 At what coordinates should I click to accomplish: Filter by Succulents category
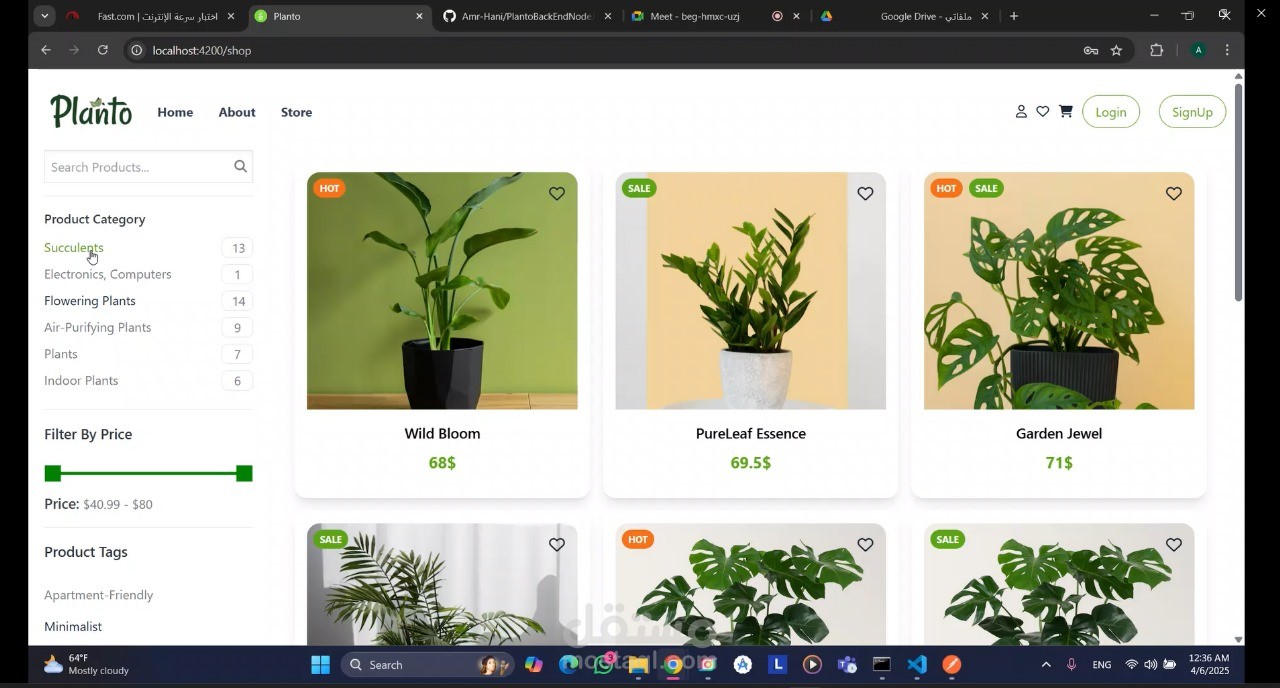click(74, 248)
